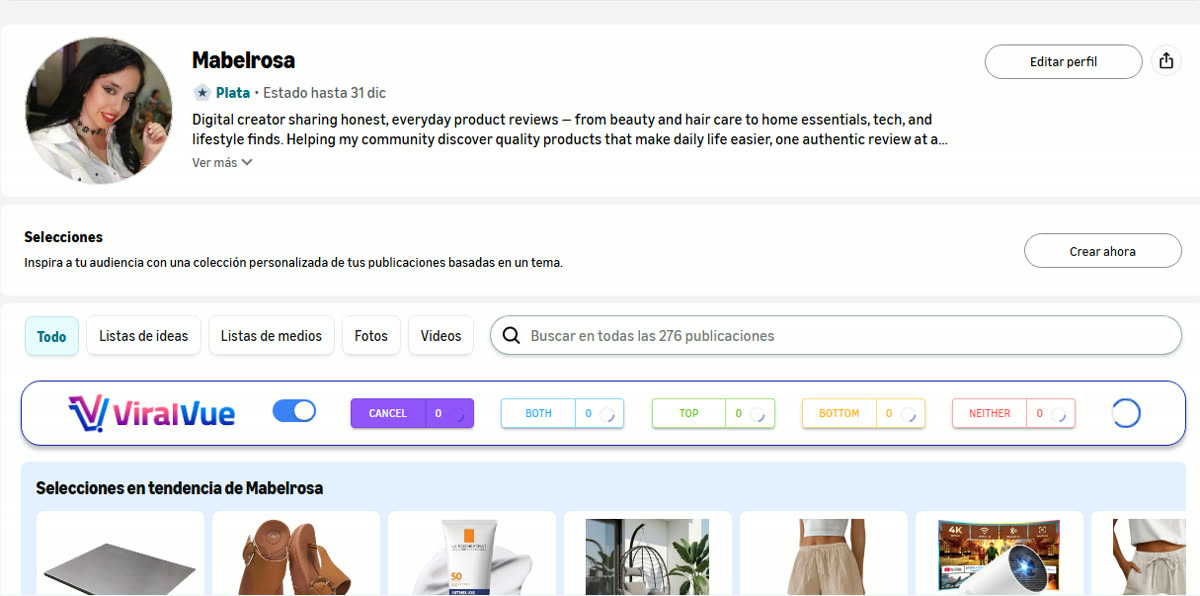
Task: Switch to the Videos tab
Action: (x=441, y=336)
